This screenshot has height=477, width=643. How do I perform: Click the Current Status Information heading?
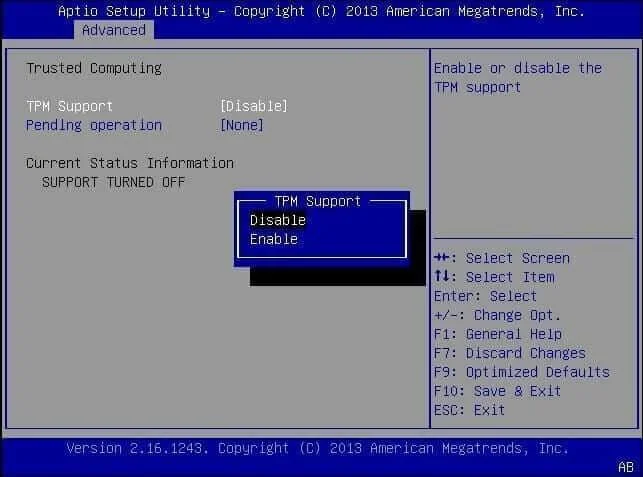[x=130, y=163]
